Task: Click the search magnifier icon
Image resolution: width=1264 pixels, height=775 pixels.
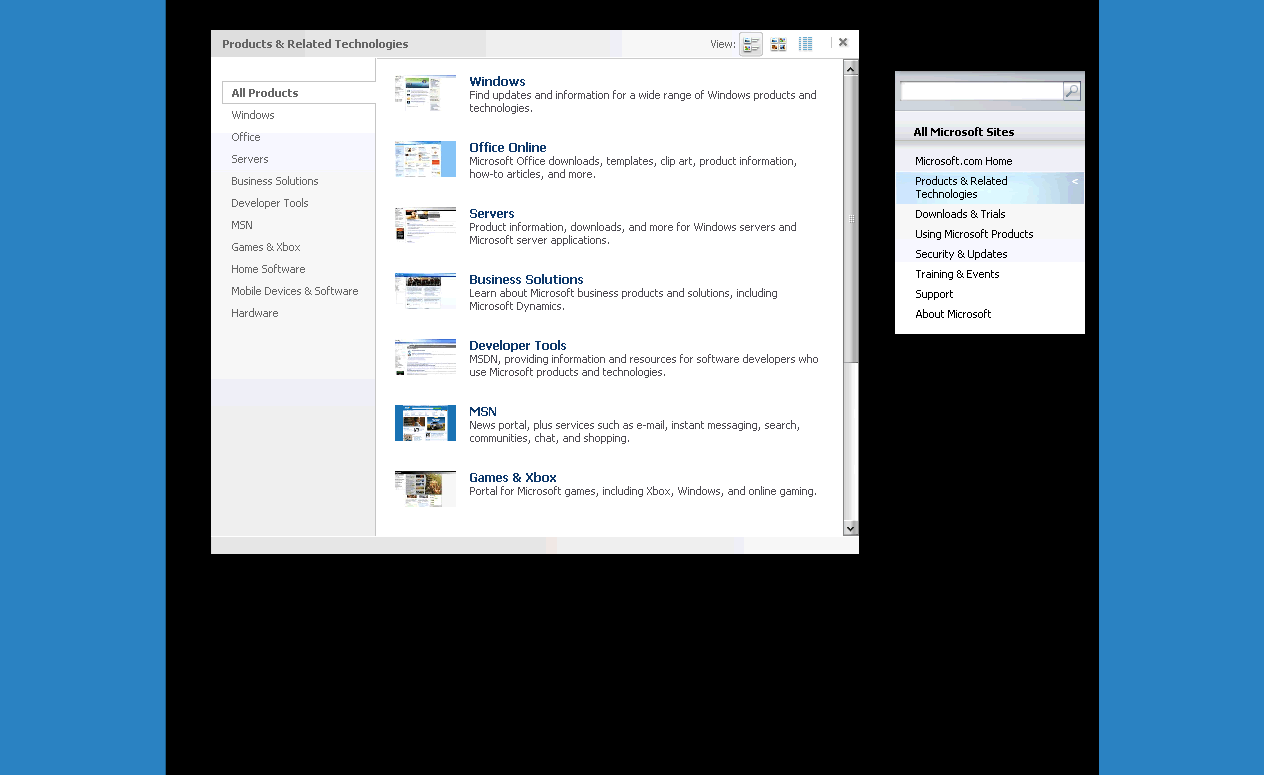Action: pyautogui.click(x=1071, y=92)
